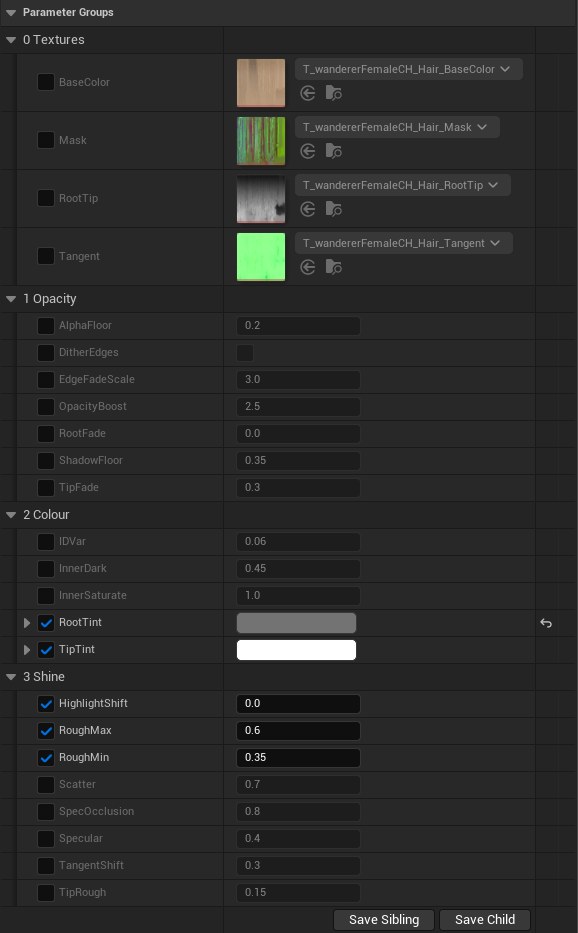The height and width of the screenshot is (933, 578).
Task: Open the T_wandererFemaleCH_Hair_Mask asset dropdown
Action: point(397,127)
